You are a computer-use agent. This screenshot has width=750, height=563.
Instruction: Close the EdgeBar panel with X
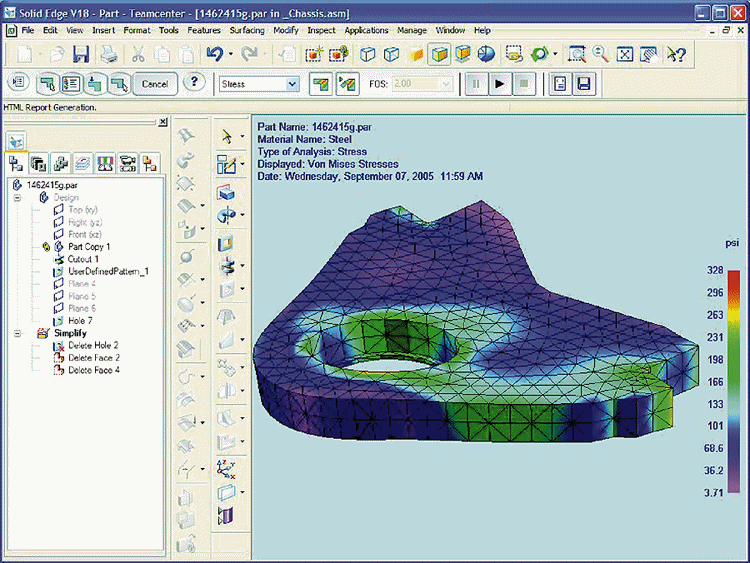pos(163,122)
